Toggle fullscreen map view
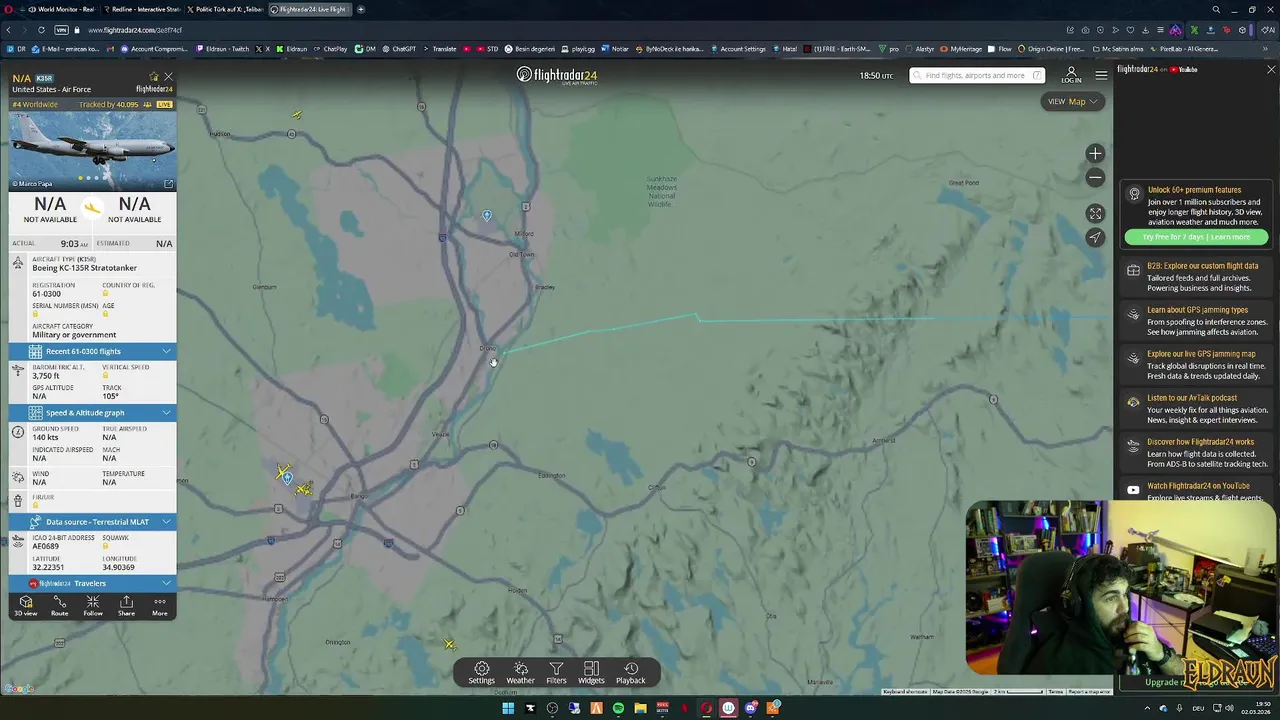Screen dimensions: 1280x720 click(x=1095, y=214)
